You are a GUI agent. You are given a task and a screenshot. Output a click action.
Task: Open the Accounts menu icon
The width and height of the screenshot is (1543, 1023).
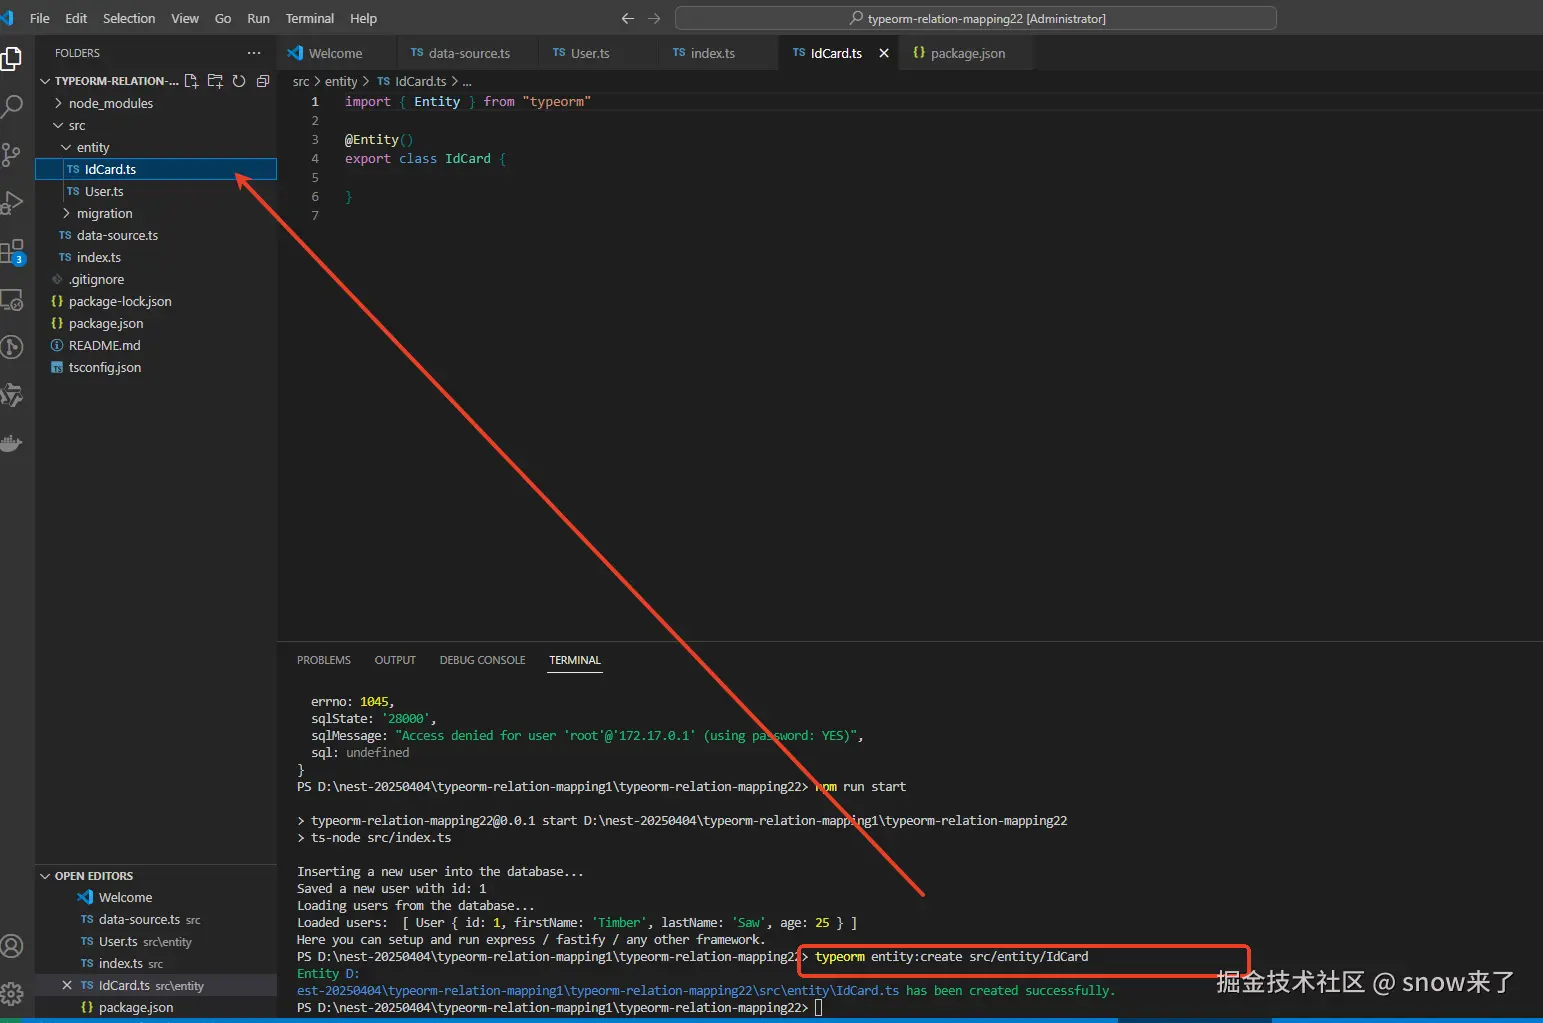12,946
